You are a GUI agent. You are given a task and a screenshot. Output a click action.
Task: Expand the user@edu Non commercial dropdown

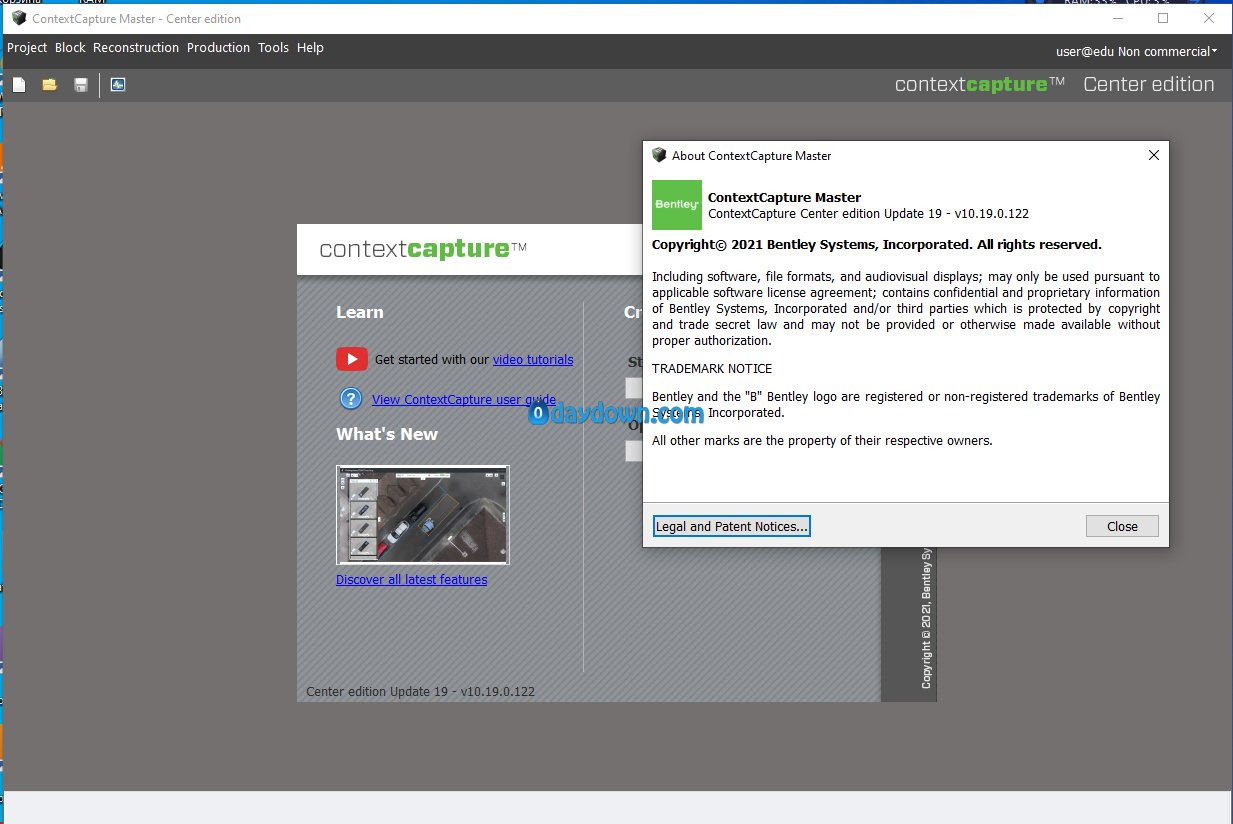[1137, 51]
